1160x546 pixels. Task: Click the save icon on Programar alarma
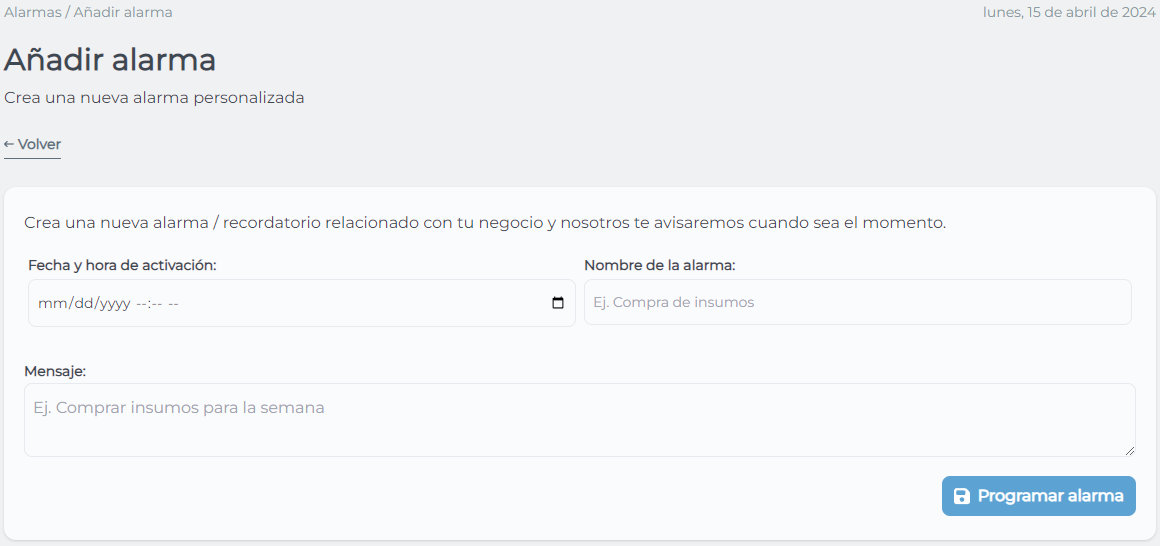961,496
